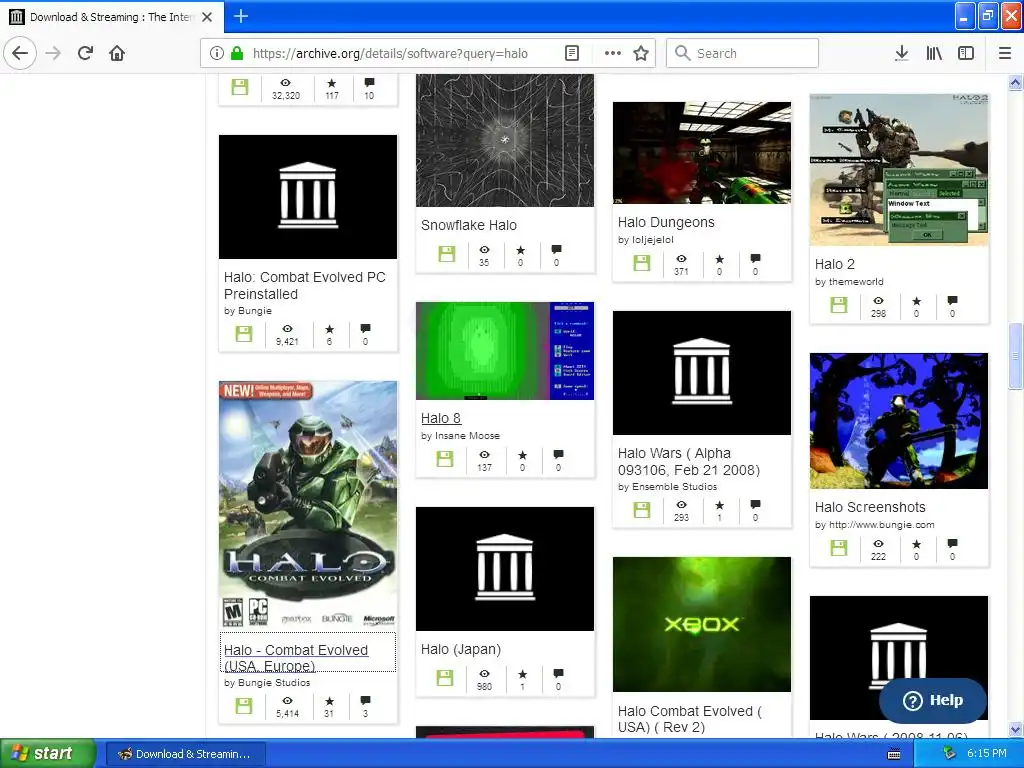Open the browser home page

pyautogui.click(x=117, y=53)
